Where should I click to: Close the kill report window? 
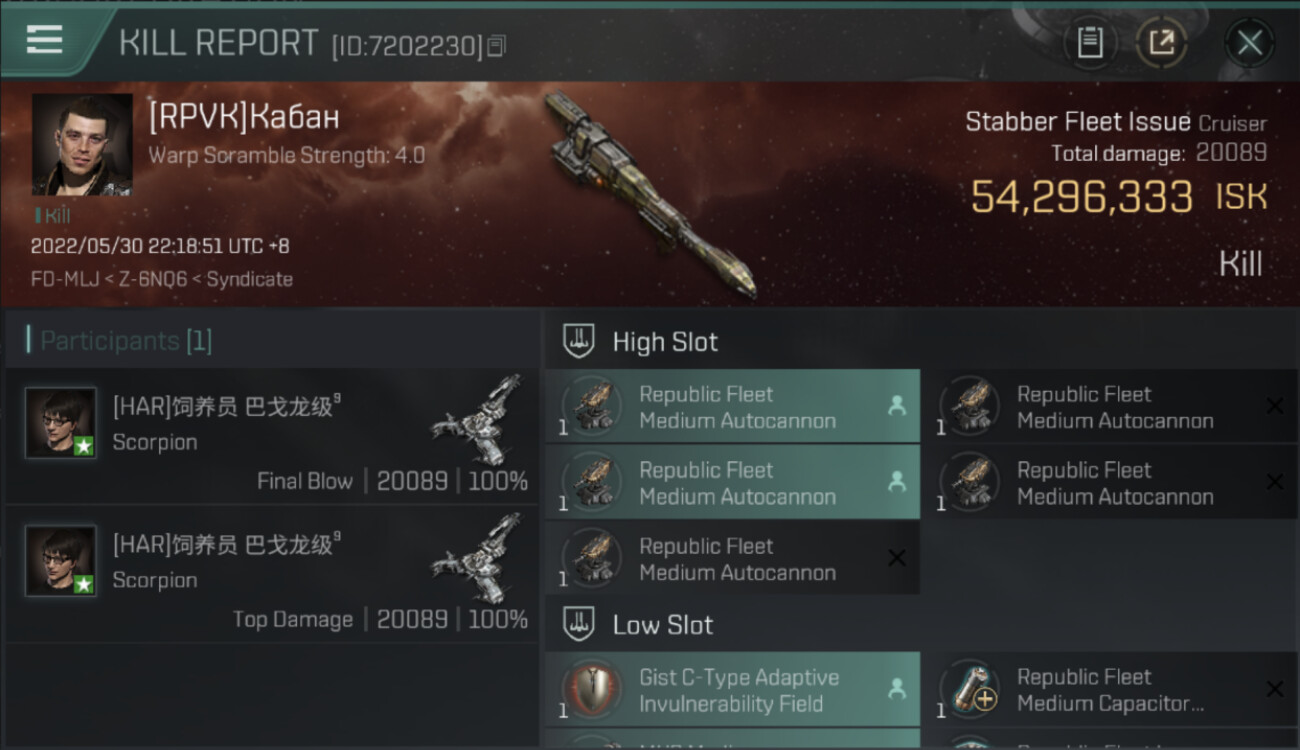click(1249, 43)
